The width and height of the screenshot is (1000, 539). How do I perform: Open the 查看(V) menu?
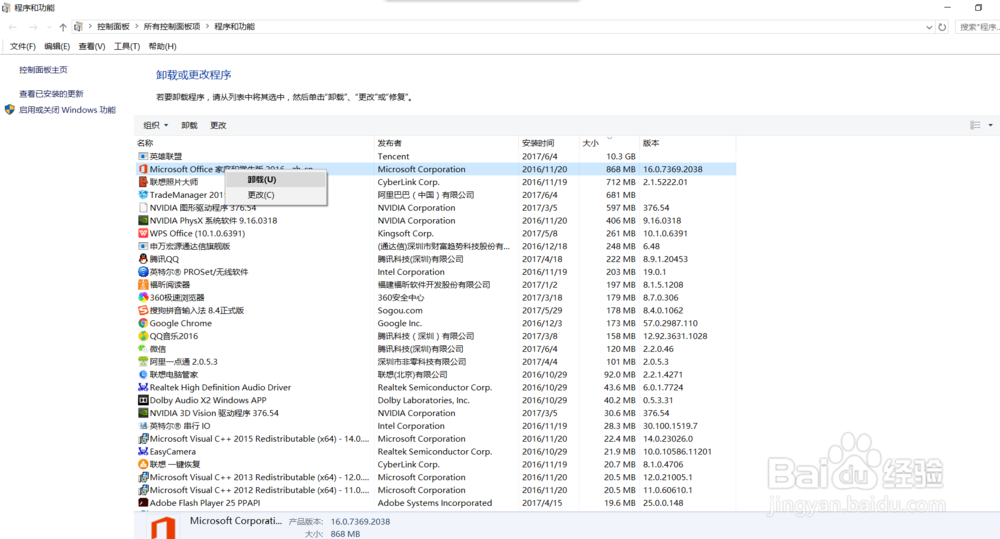pos(92,47)
